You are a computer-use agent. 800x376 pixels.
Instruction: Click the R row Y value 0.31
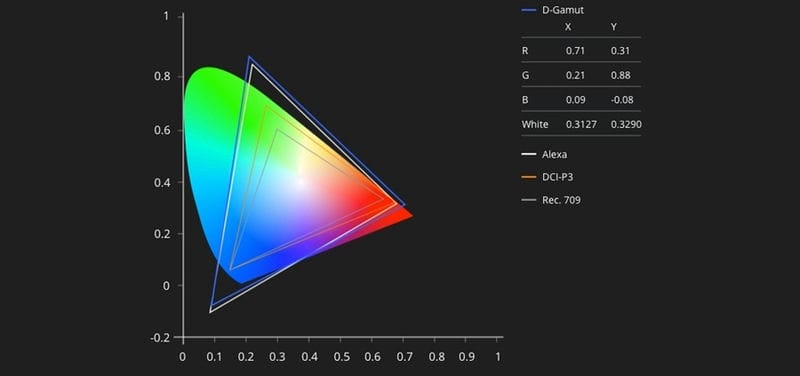pos(620,51)
